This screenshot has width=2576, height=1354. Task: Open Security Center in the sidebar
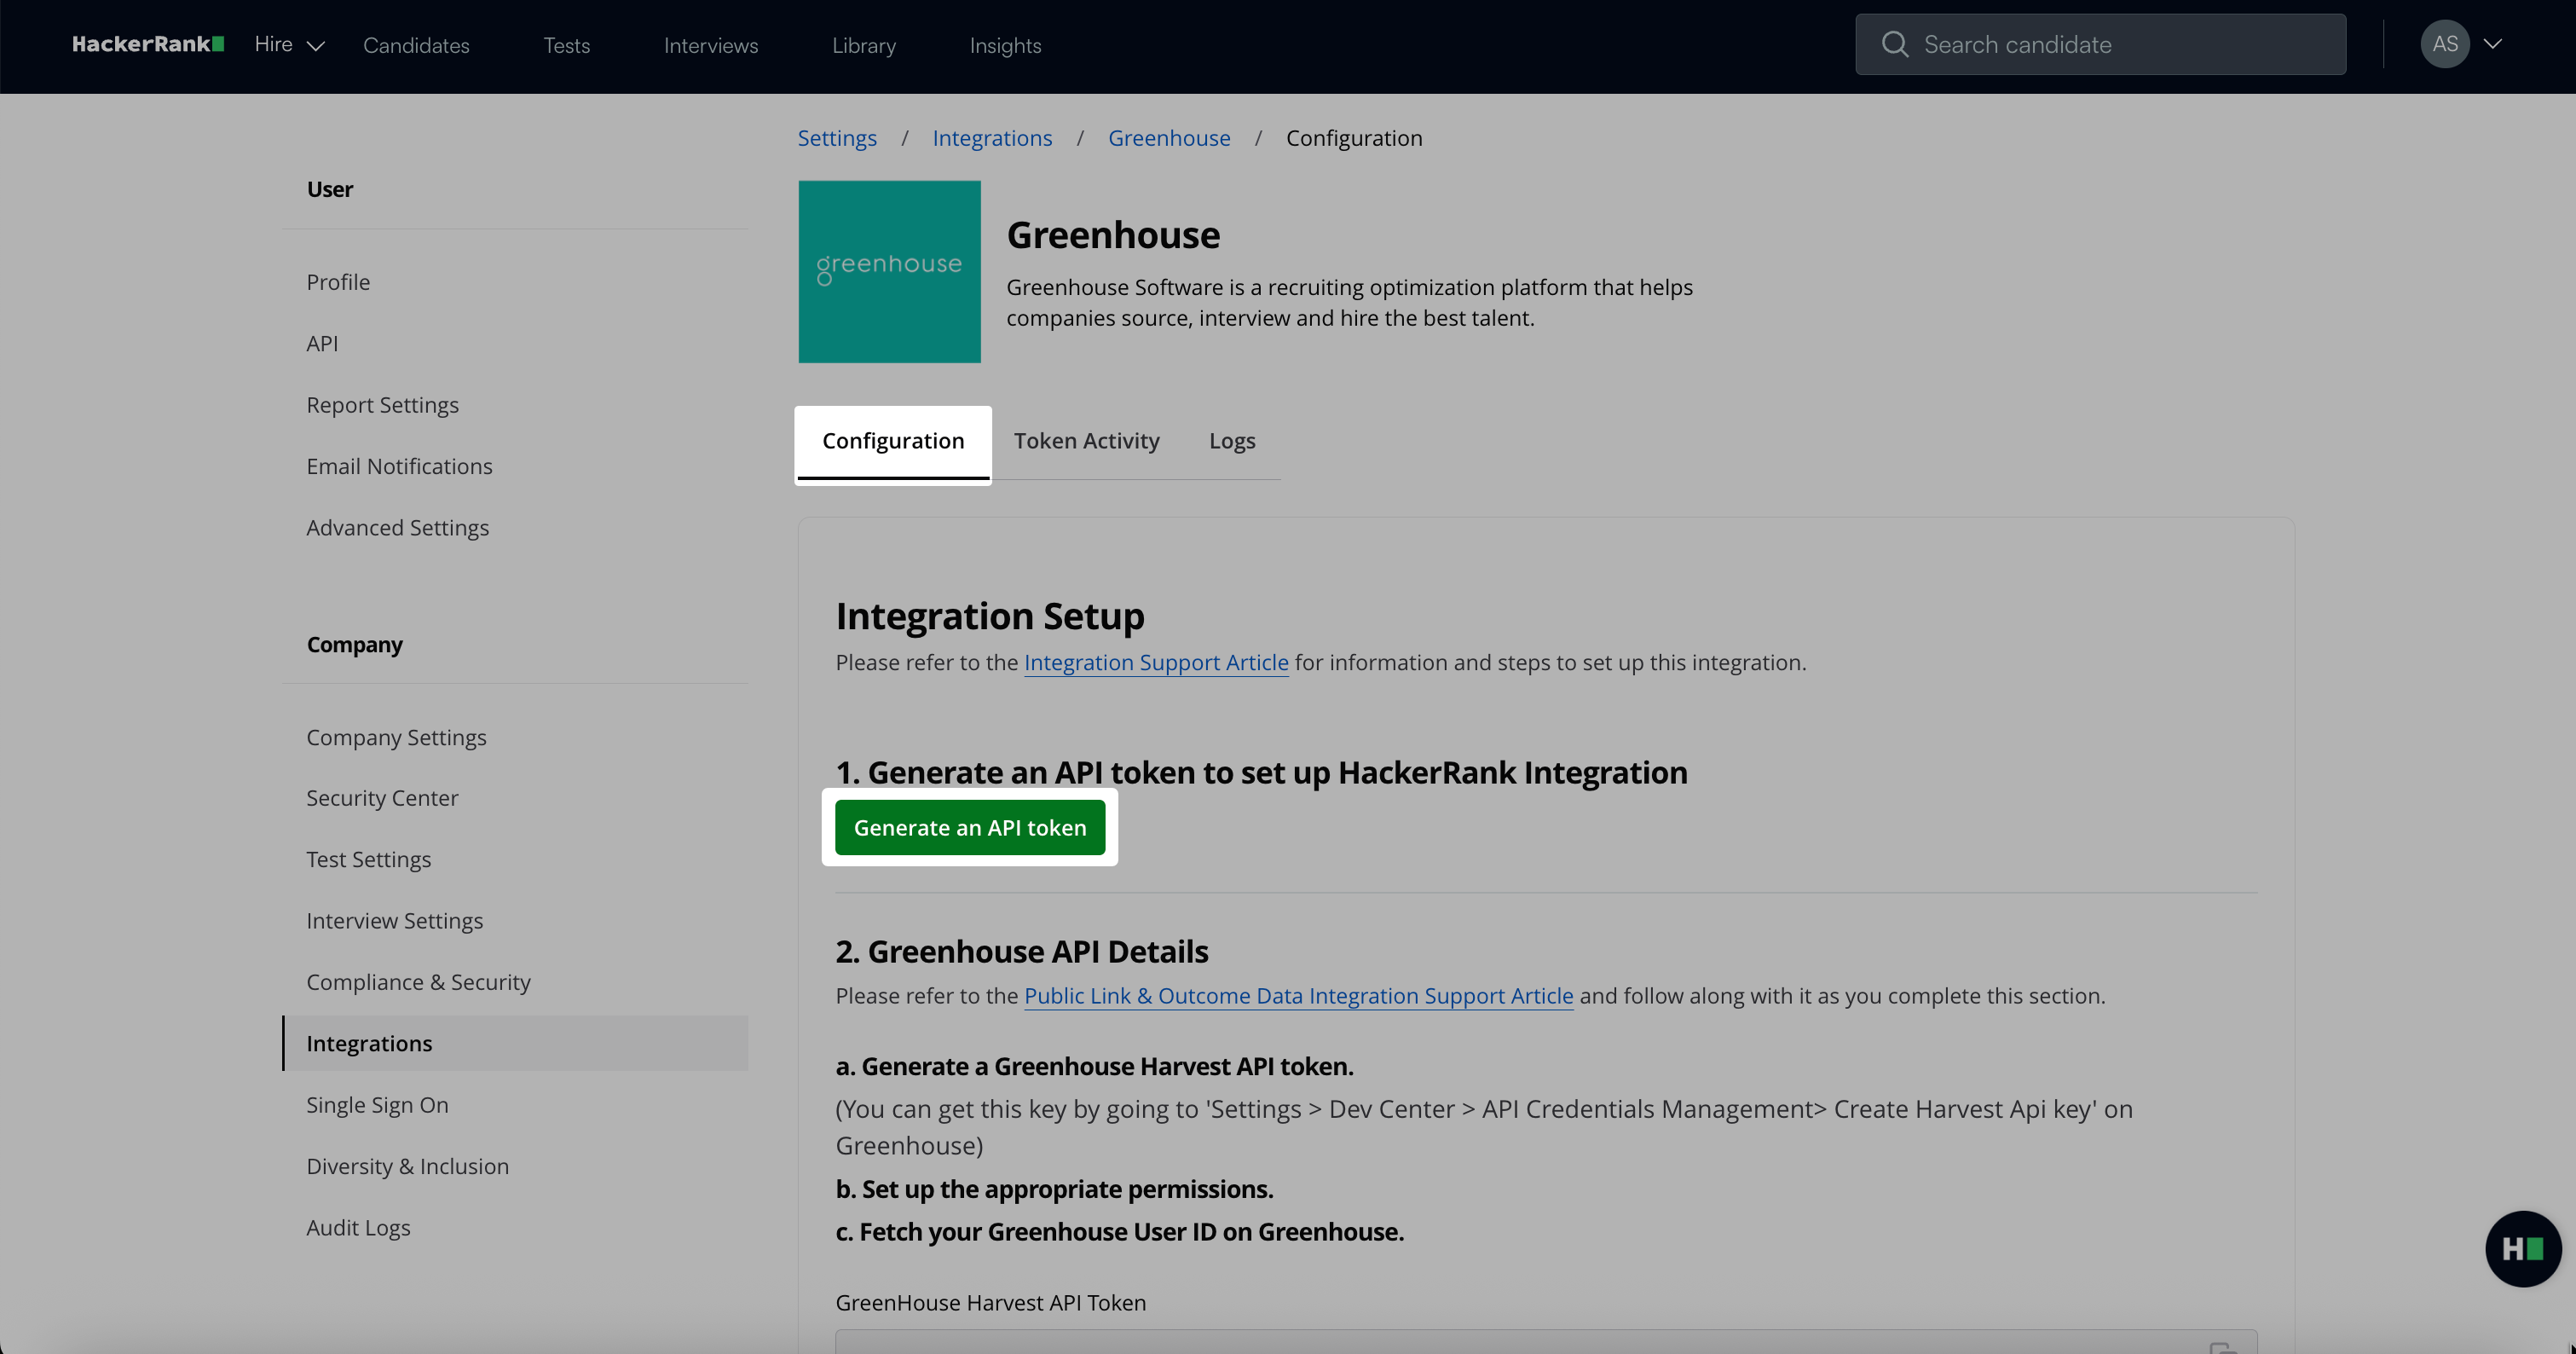(x=382, y=798)
